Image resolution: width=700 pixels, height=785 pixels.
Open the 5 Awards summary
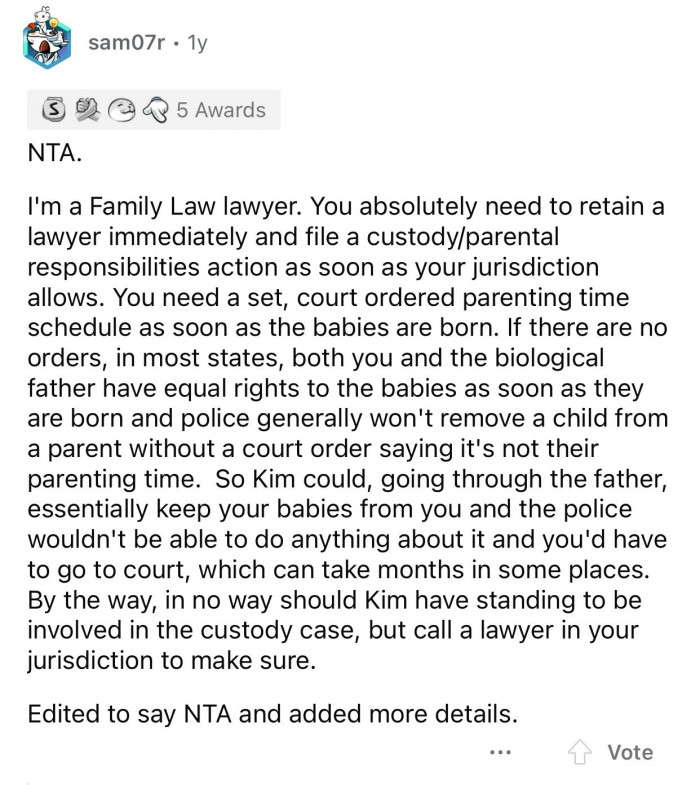coord(221,110)
